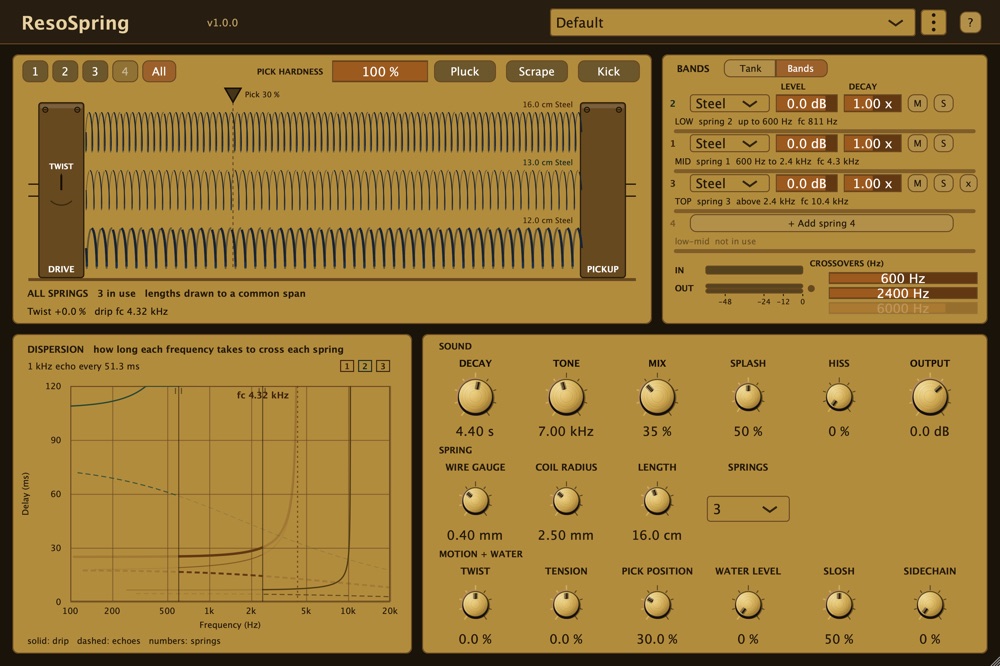Viewport: 1000px width, 666px height.
Task: Open the three-dot options menu
Action: (x=933, y=23)
